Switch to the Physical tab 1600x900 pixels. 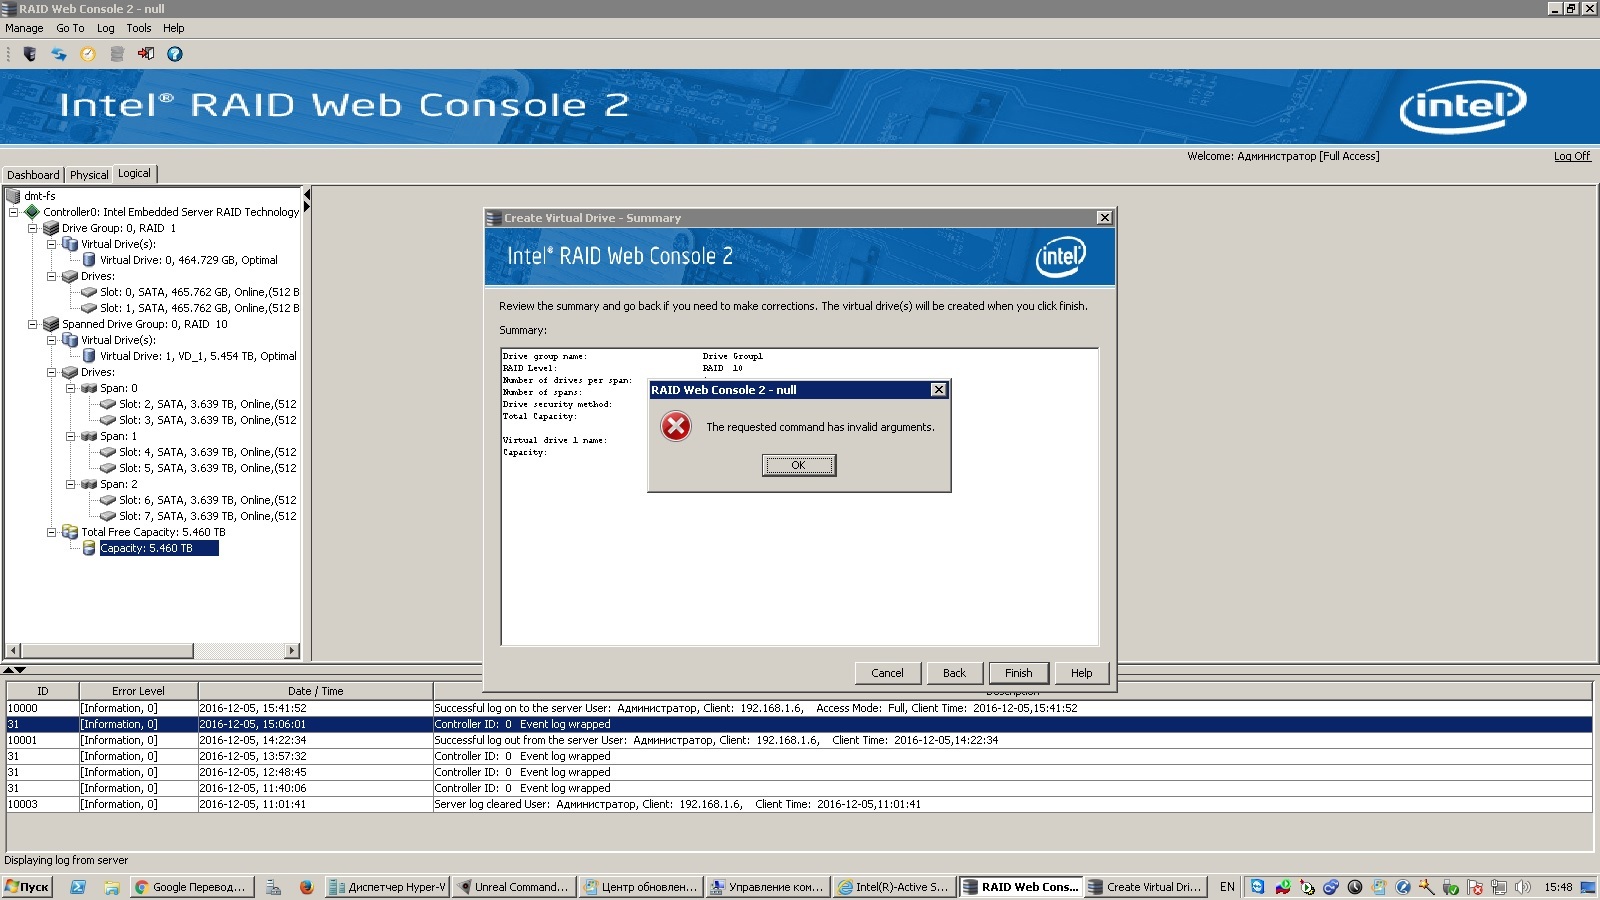click(x=89, y=175)
